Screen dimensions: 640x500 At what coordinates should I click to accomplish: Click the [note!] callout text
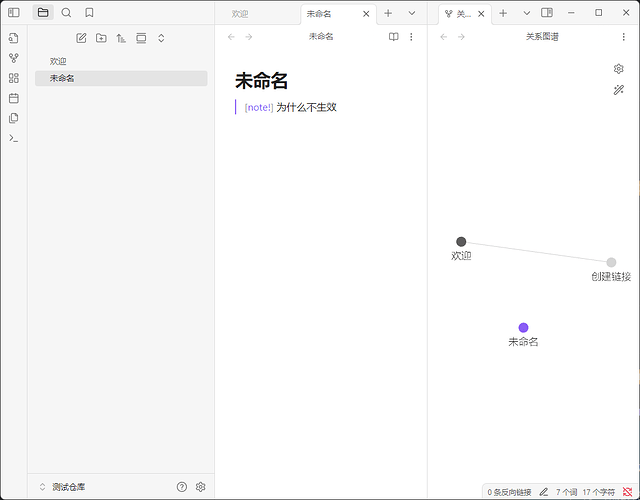point(259,107)
